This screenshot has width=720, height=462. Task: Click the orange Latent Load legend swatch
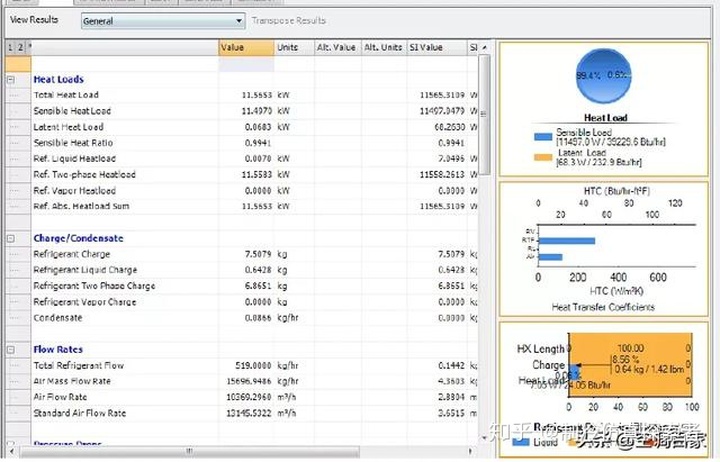pos(543,157)
